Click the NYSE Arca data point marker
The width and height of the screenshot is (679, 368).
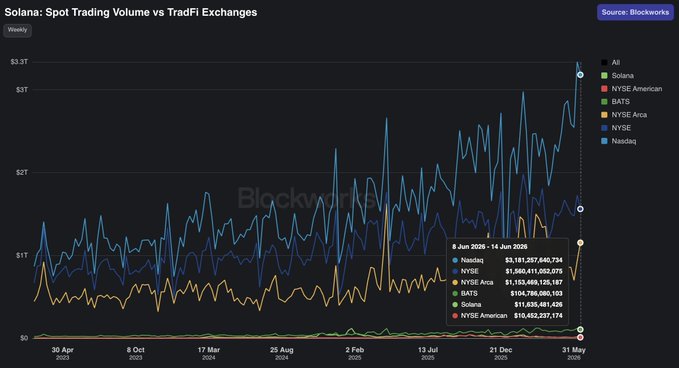(x=580, y=243)
